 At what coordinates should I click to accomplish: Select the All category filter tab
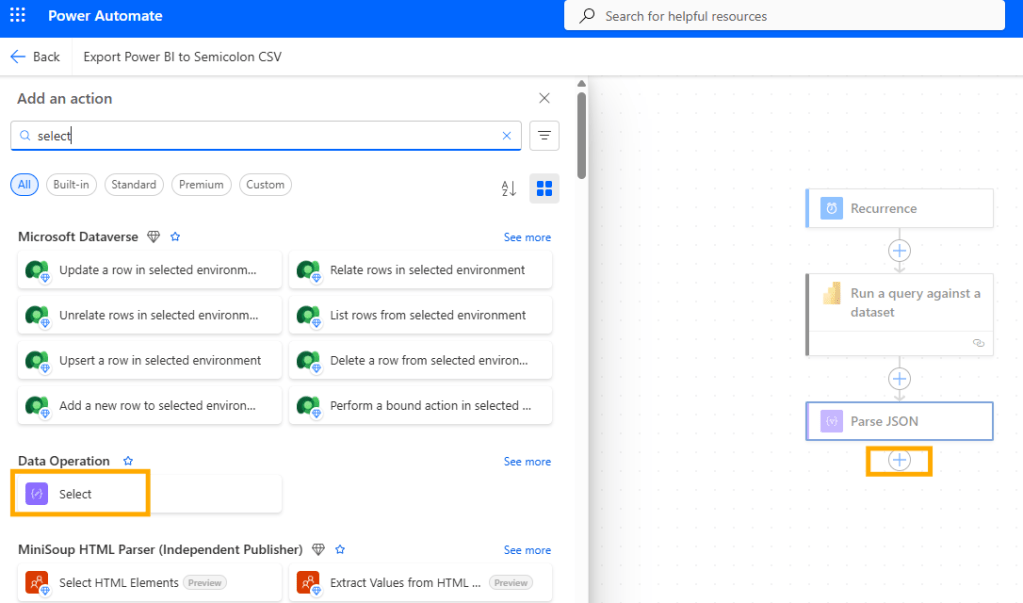[x=23, y=185]
